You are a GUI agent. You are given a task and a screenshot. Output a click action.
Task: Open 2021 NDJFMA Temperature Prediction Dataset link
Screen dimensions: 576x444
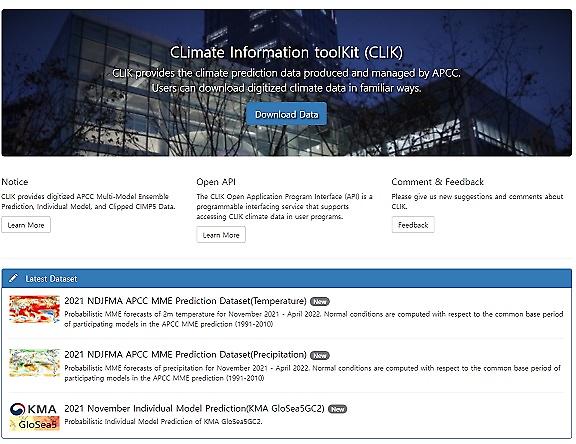point(185,301)
